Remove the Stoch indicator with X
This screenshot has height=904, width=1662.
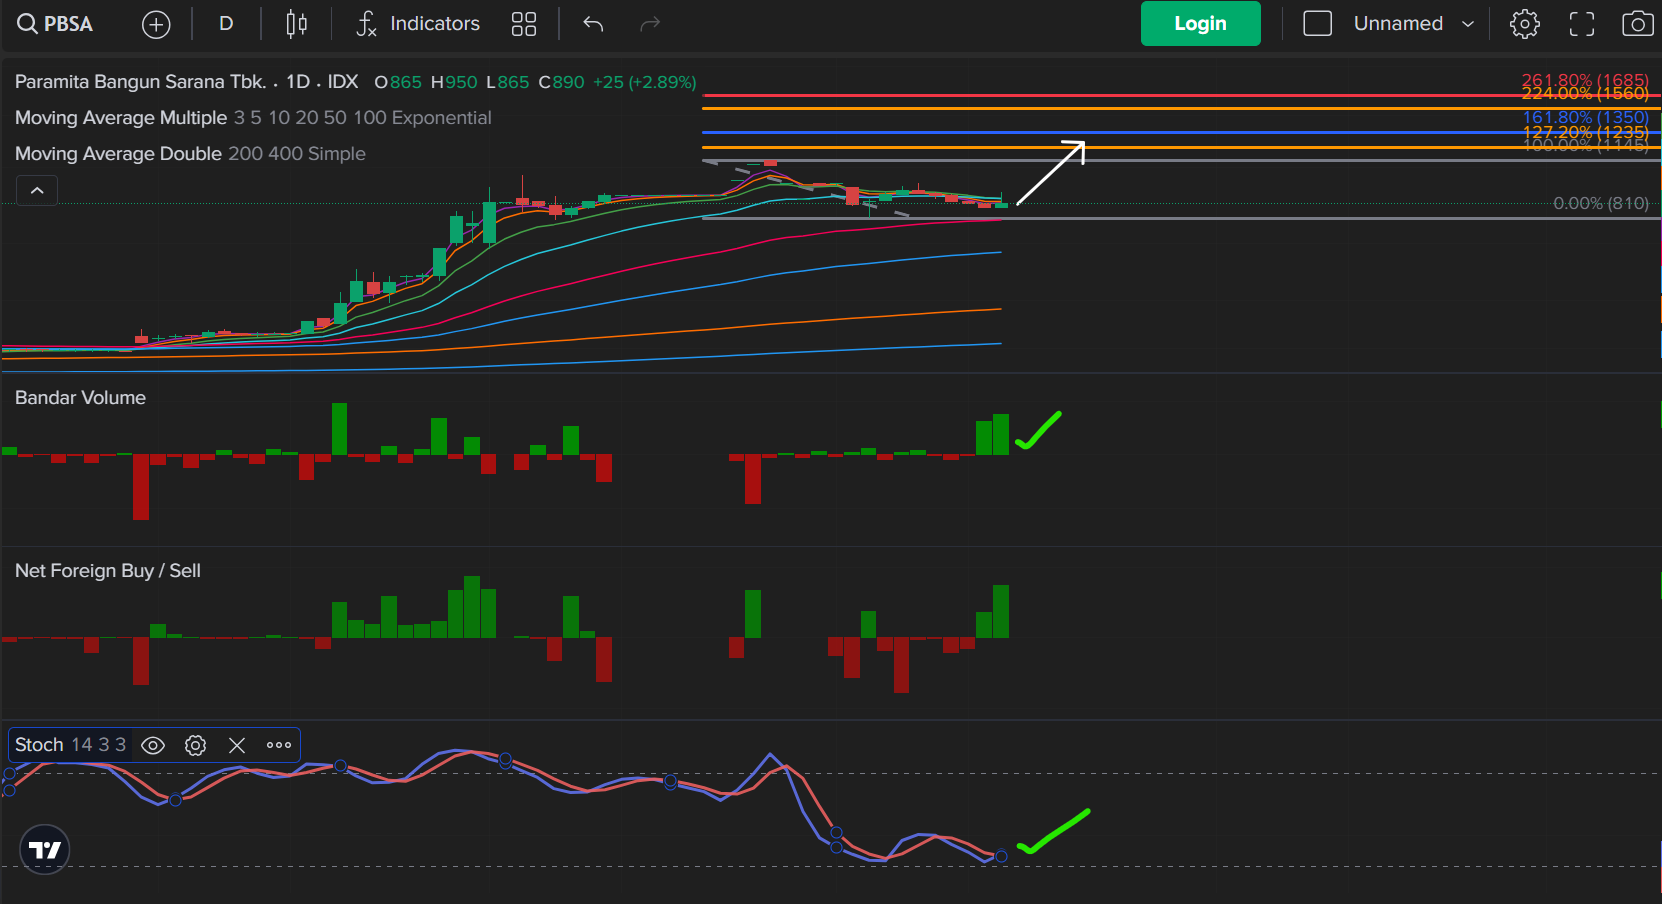click(237, 745)
